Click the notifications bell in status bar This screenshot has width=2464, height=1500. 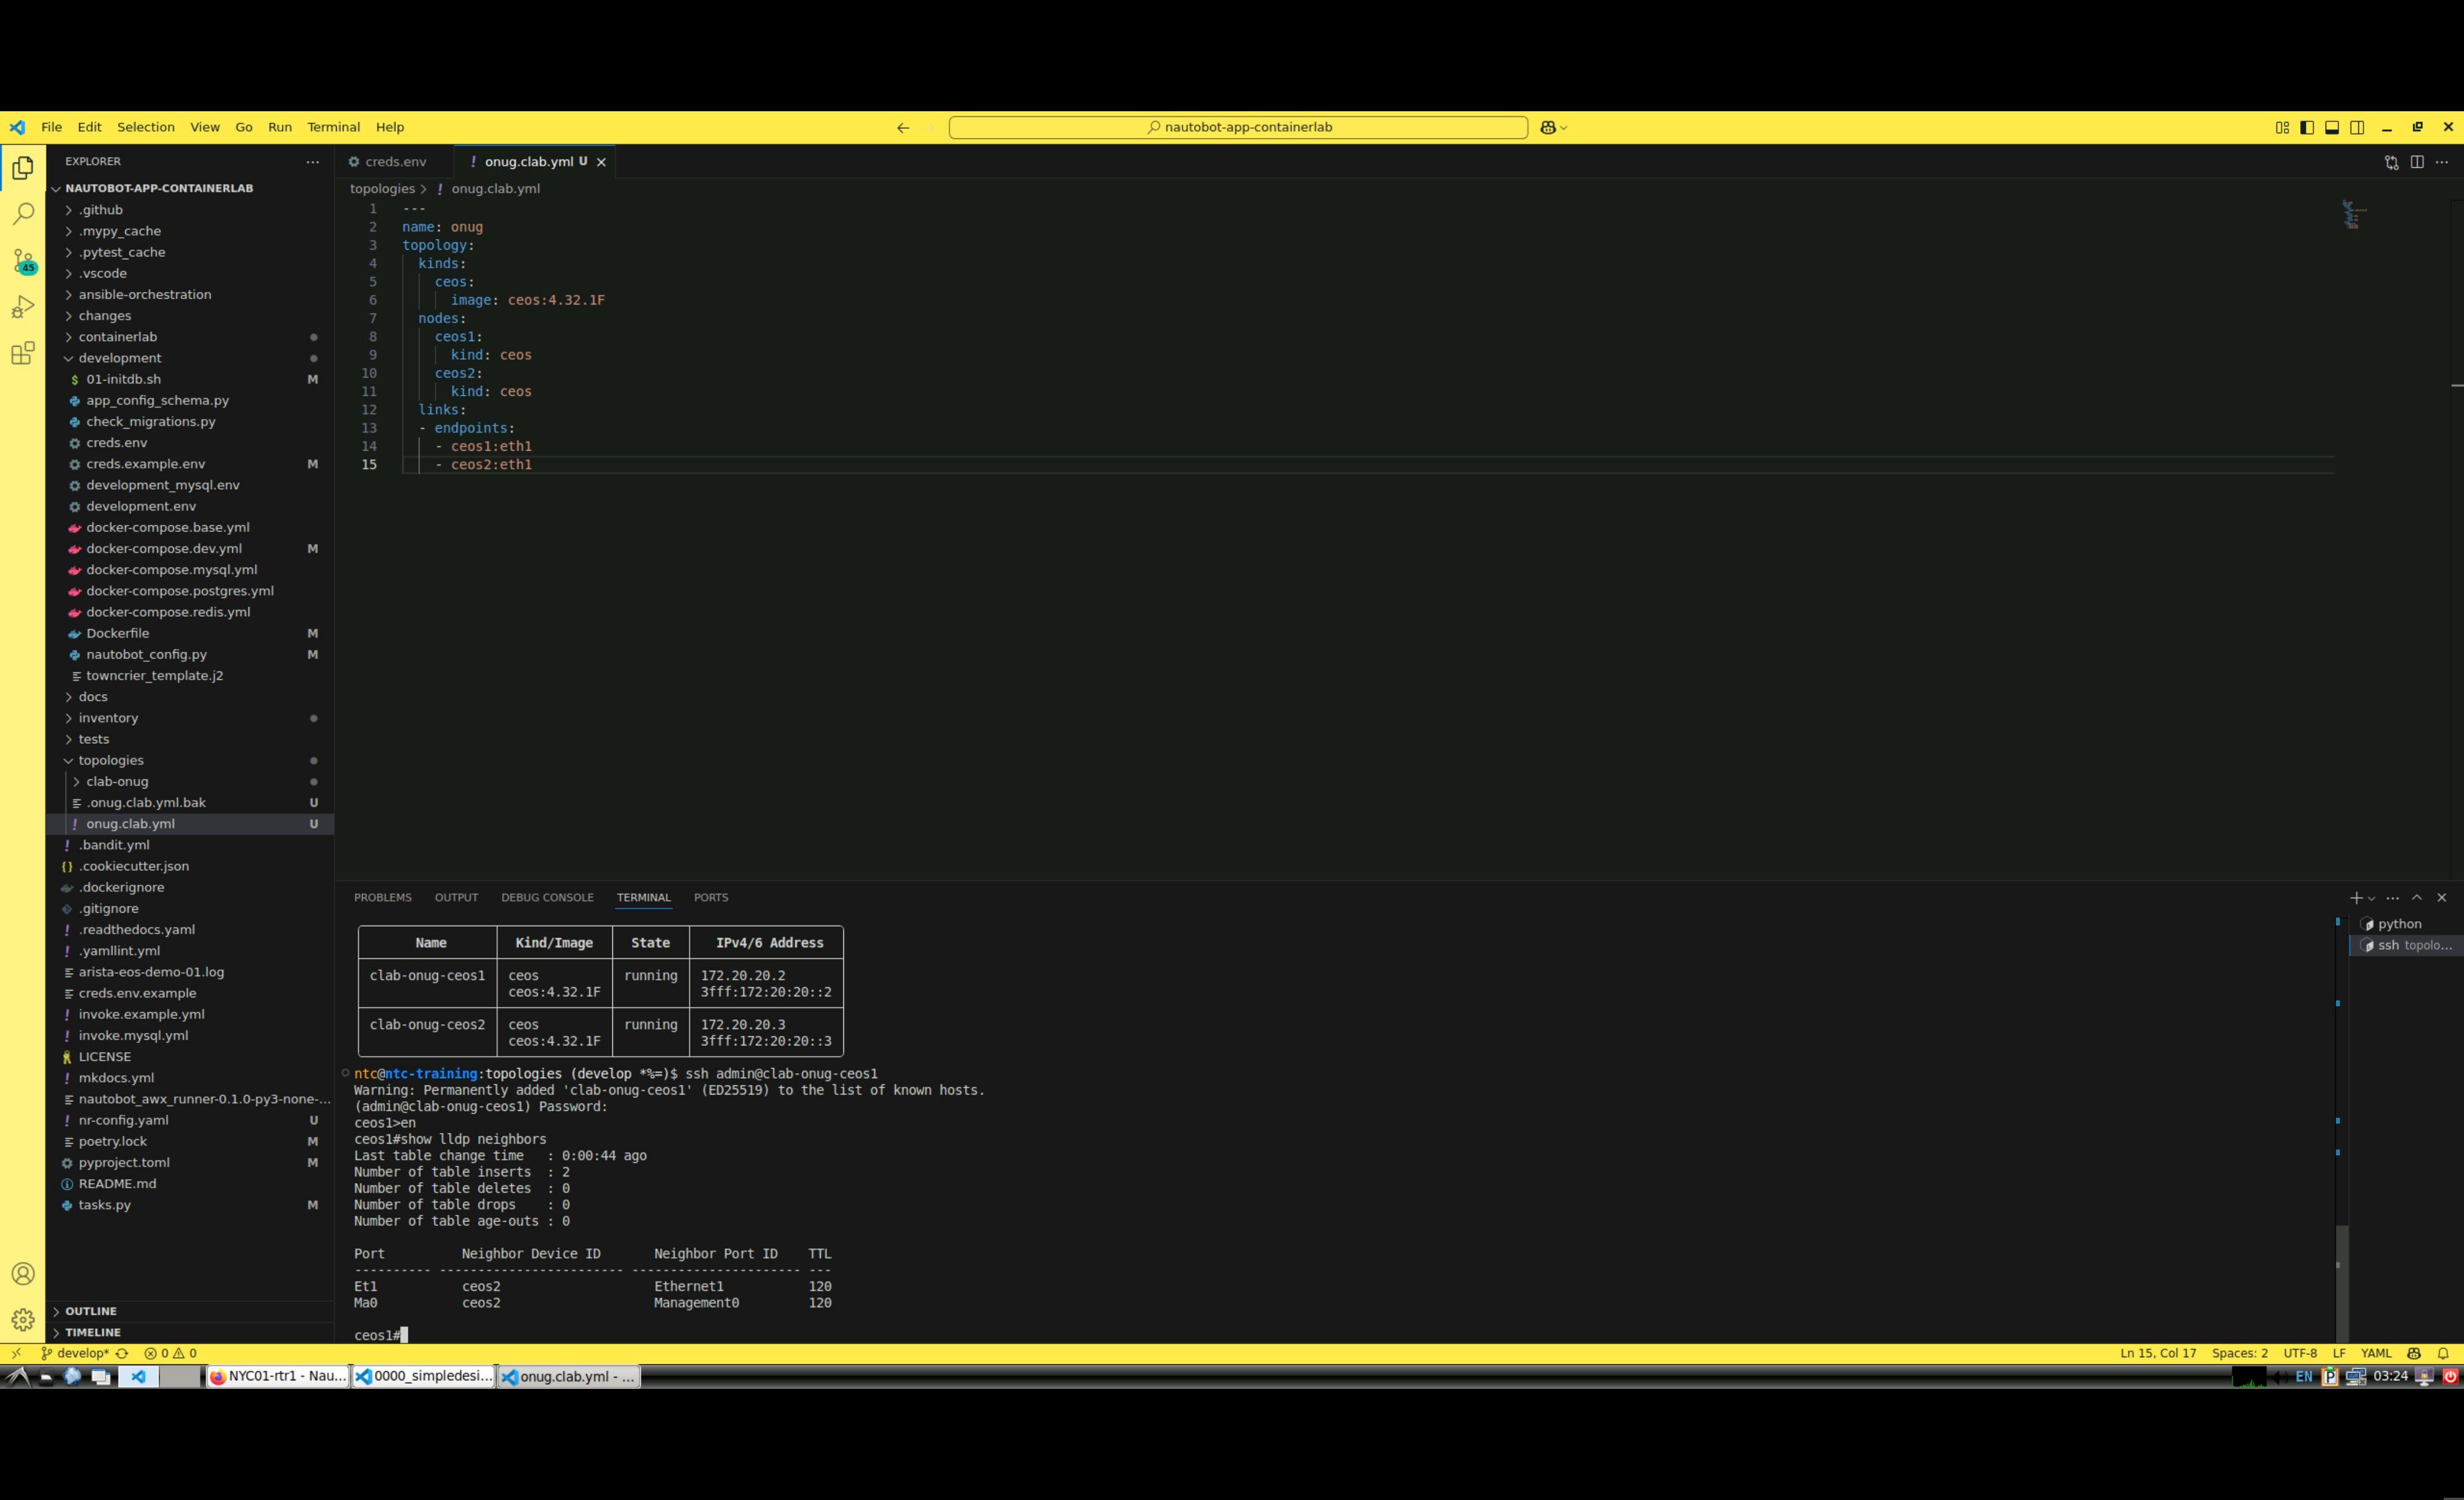pos(2442,1353)
